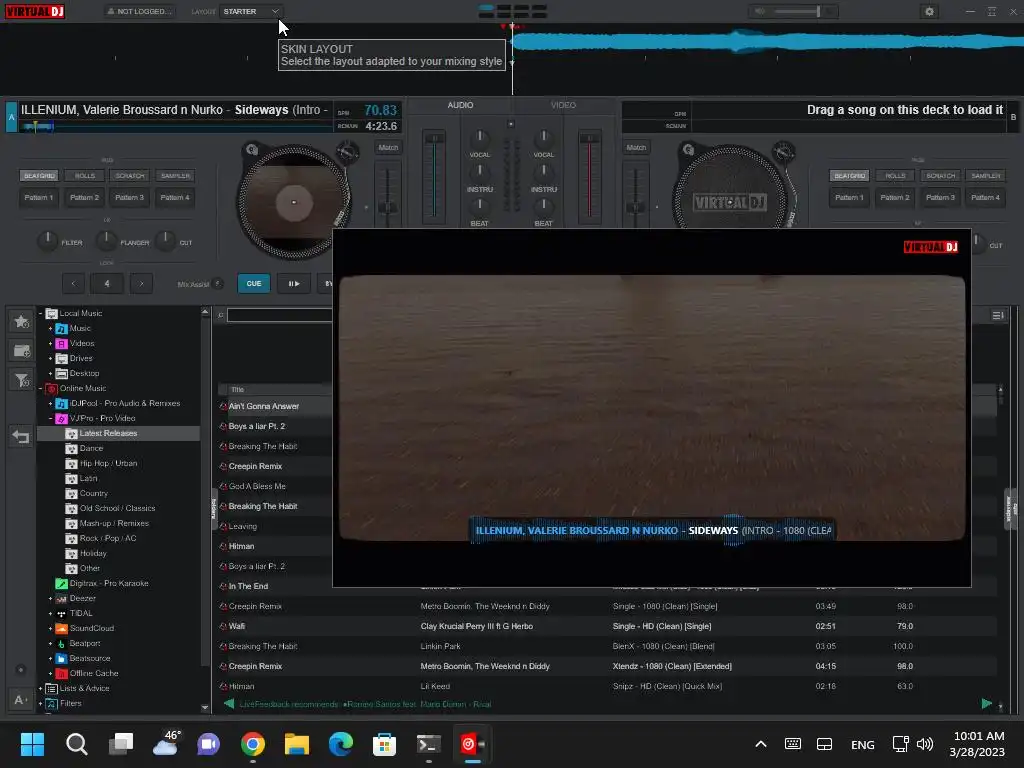Screen dimensions: 1024x768
Task: Click the deck A pitch range knob icon
Action: (347, 152)
